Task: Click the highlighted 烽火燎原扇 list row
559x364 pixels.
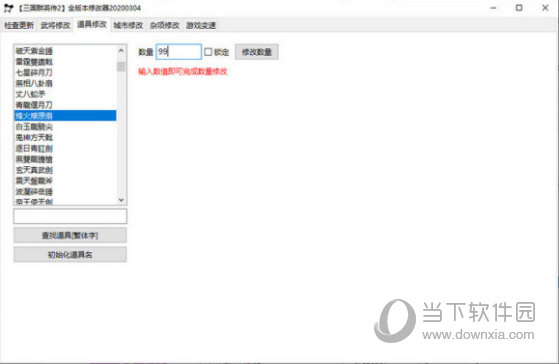Action: click(65, 116)
